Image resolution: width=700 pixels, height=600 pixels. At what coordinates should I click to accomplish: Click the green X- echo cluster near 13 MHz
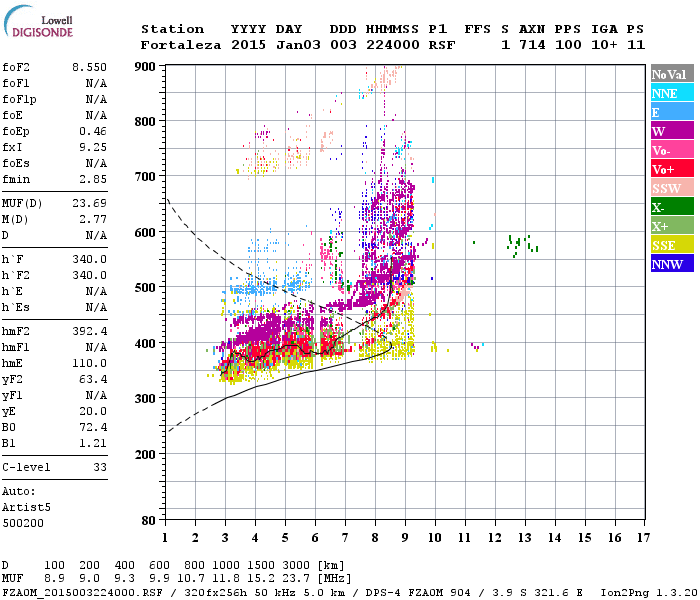coord(522,246)
